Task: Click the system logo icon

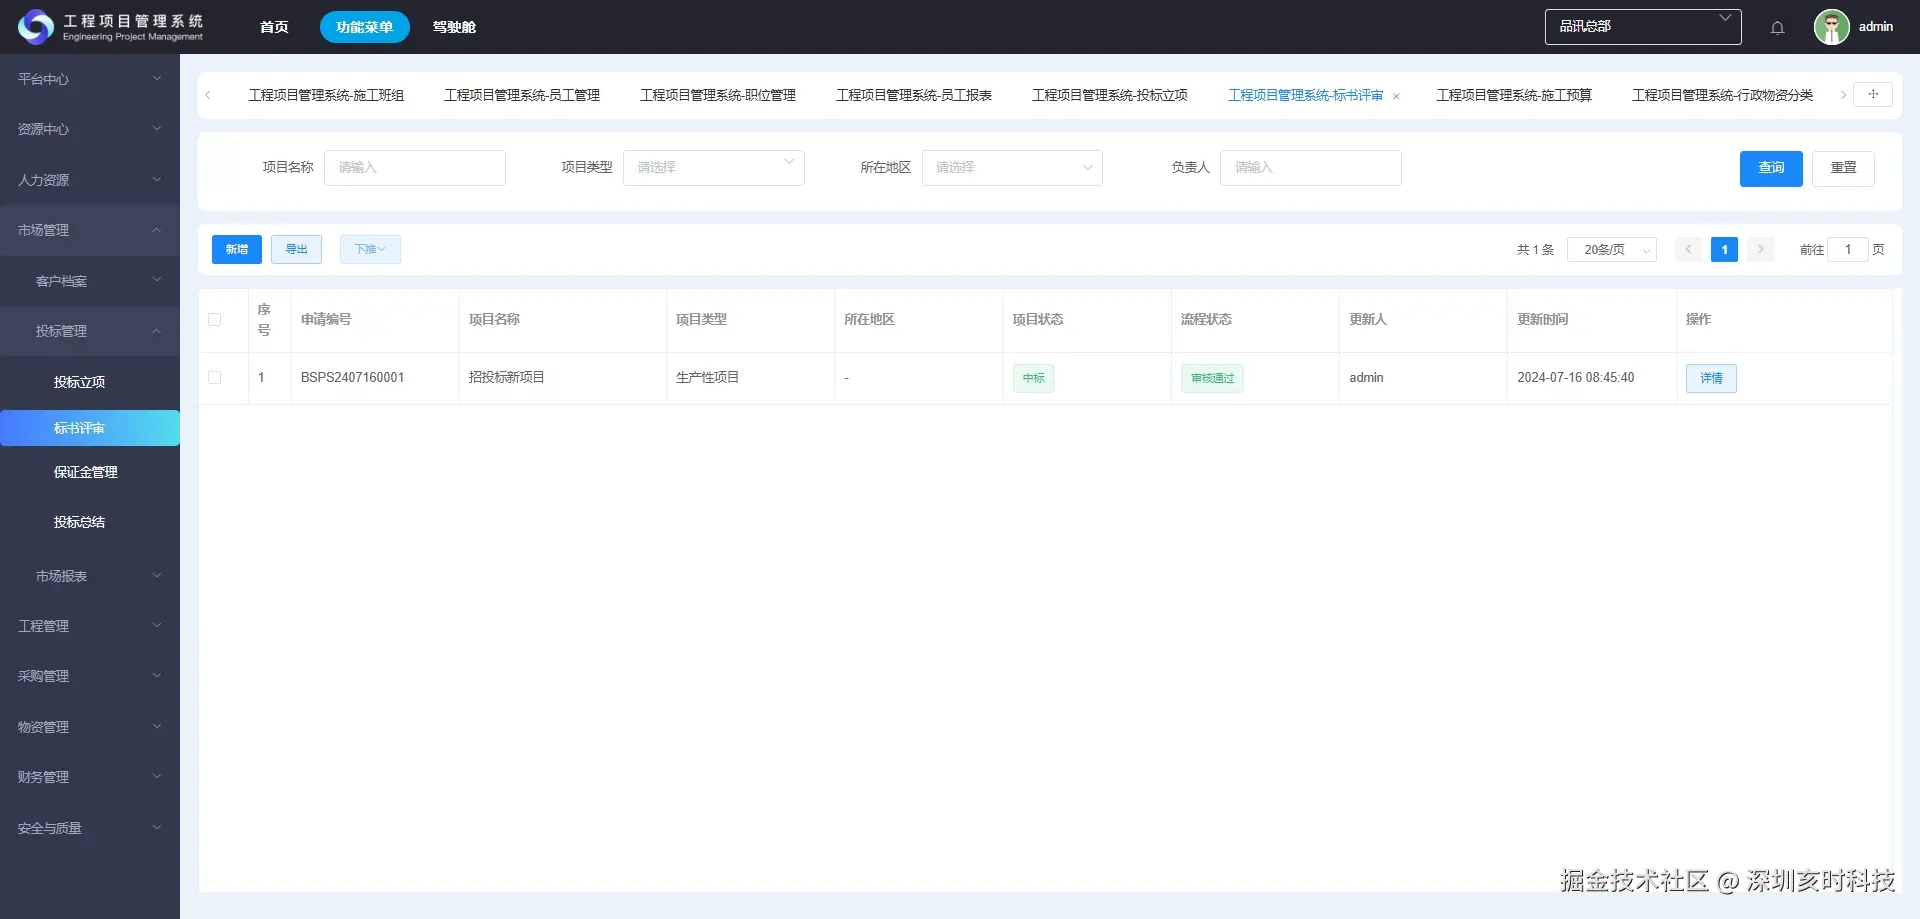Action: tap(36, 27)
